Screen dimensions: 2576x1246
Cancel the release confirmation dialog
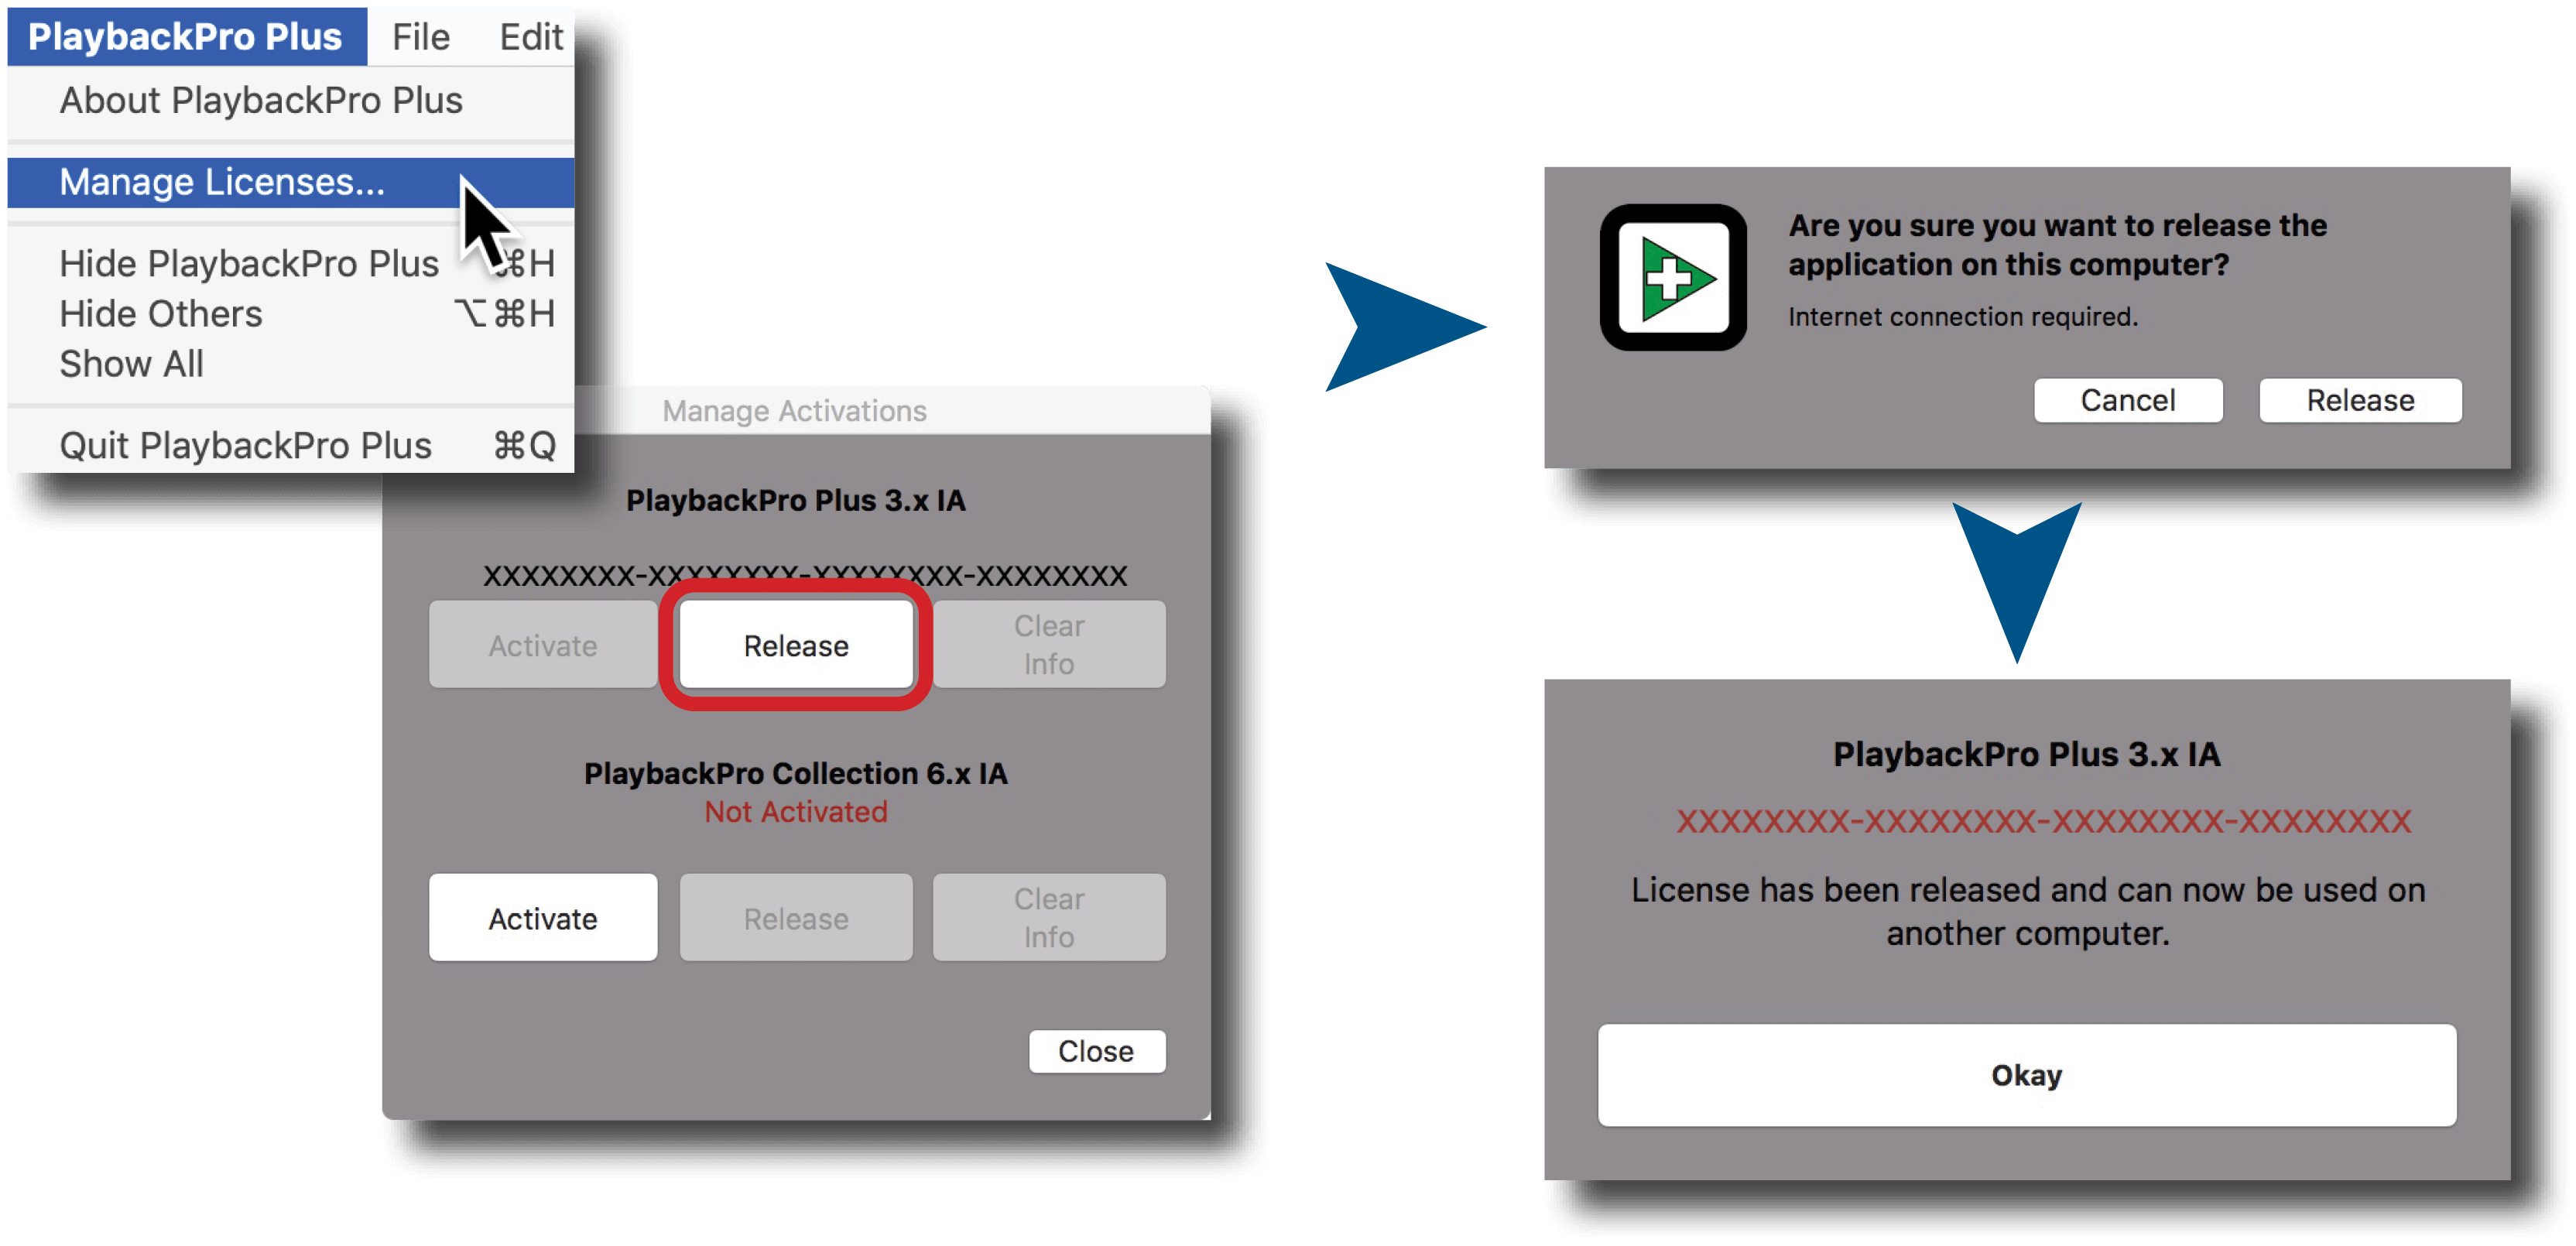tap(2128, 400)
